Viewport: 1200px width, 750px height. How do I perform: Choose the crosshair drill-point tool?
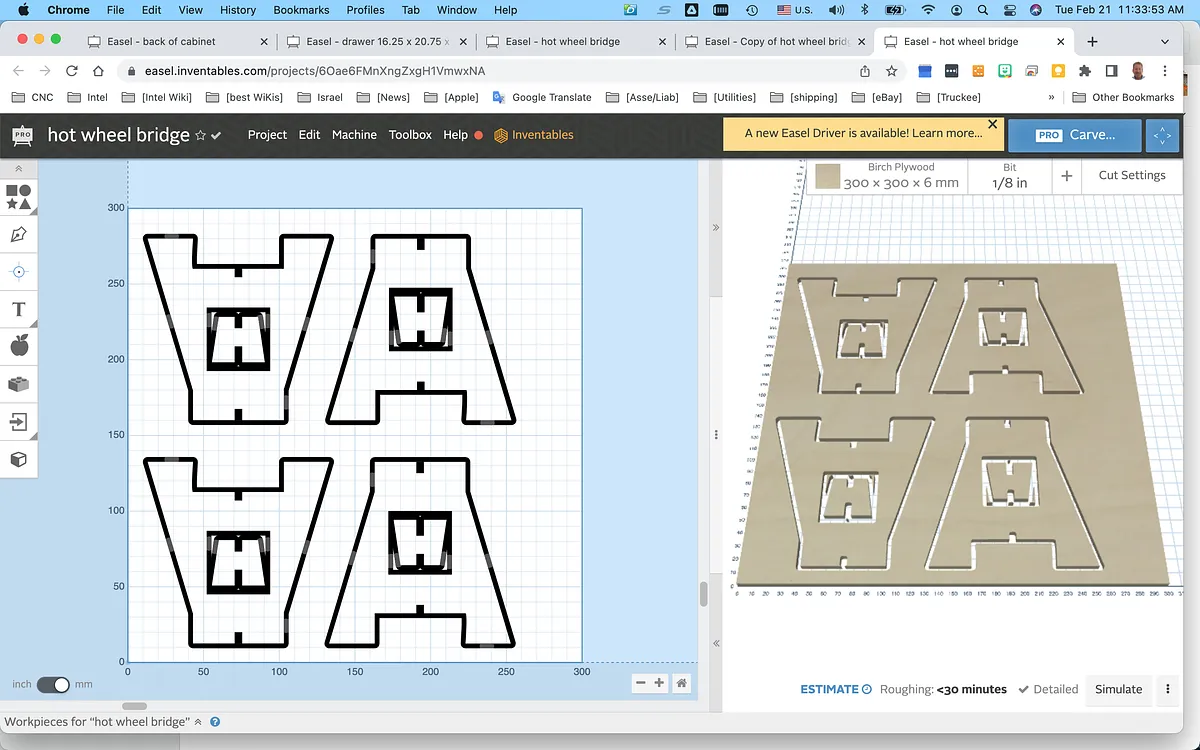18,272
